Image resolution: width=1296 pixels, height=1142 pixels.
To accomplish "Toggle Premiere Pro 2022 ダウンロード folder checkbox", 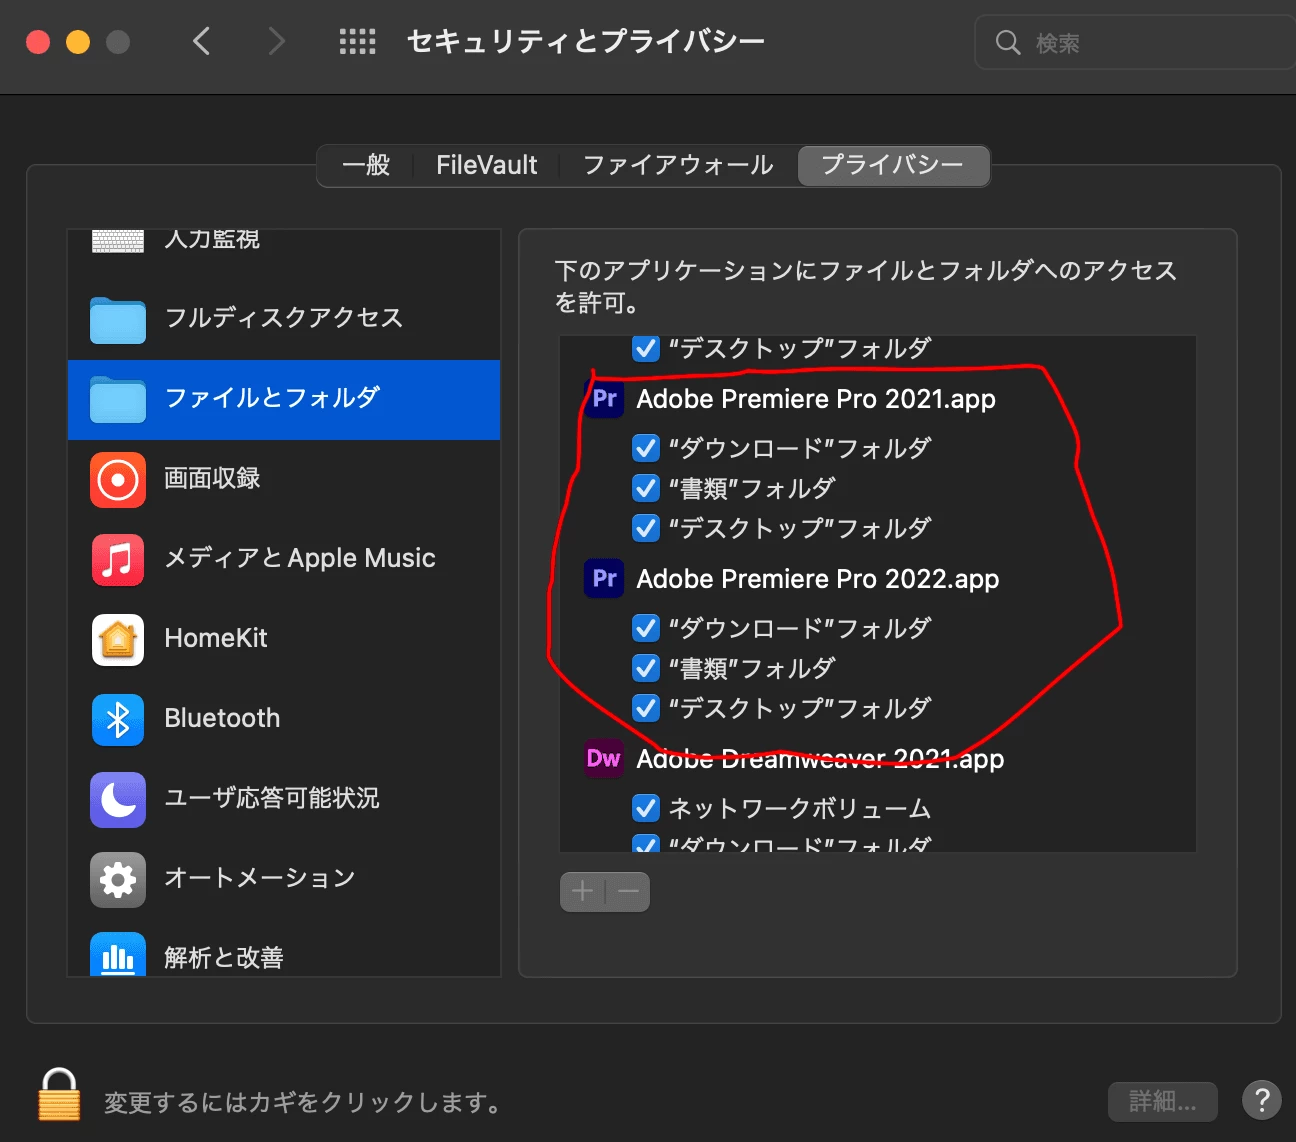I will click(x=646, y=628).
